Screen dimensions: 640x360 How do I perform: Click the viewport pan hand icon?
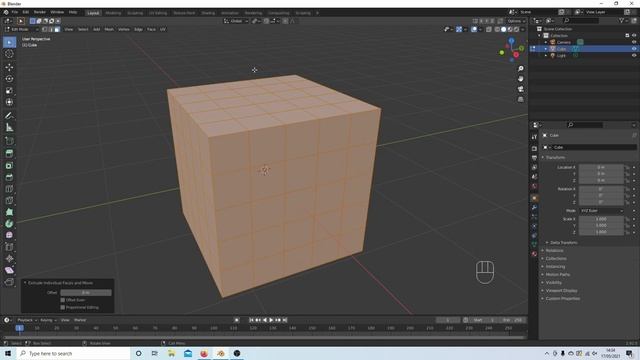520,79
